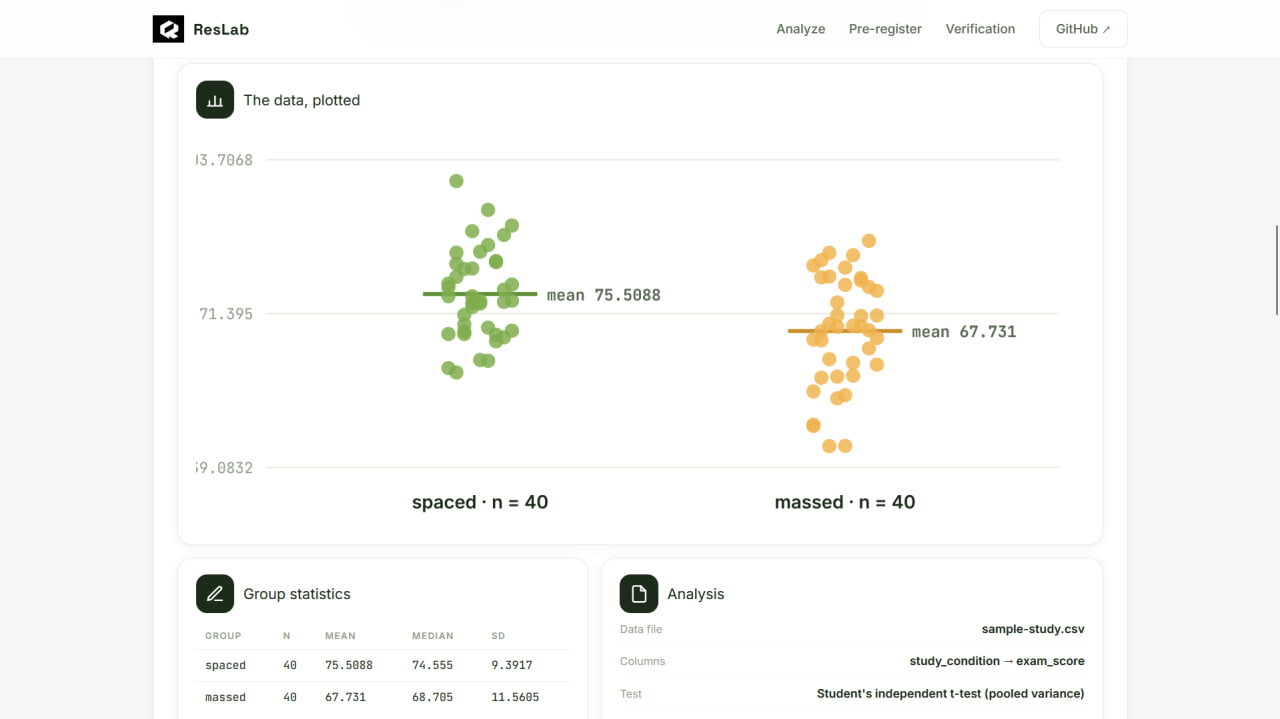1280x719 pixels.
Task: Click the highest orange massed data point
Action: pos(869,241)
